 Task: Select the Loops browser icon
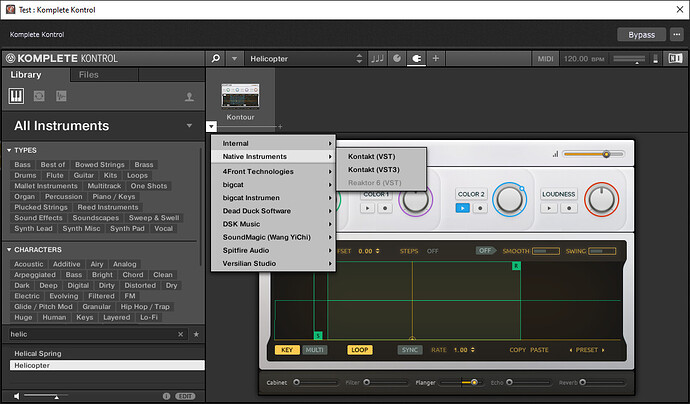[39, 96]
